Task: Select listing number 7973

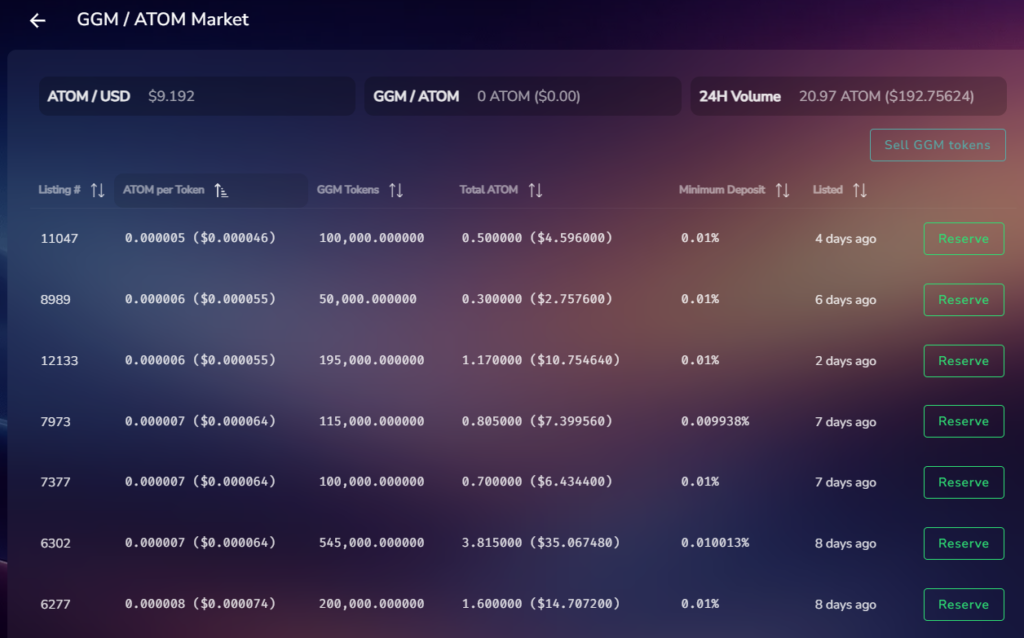Action: click(x=56, y=421)
